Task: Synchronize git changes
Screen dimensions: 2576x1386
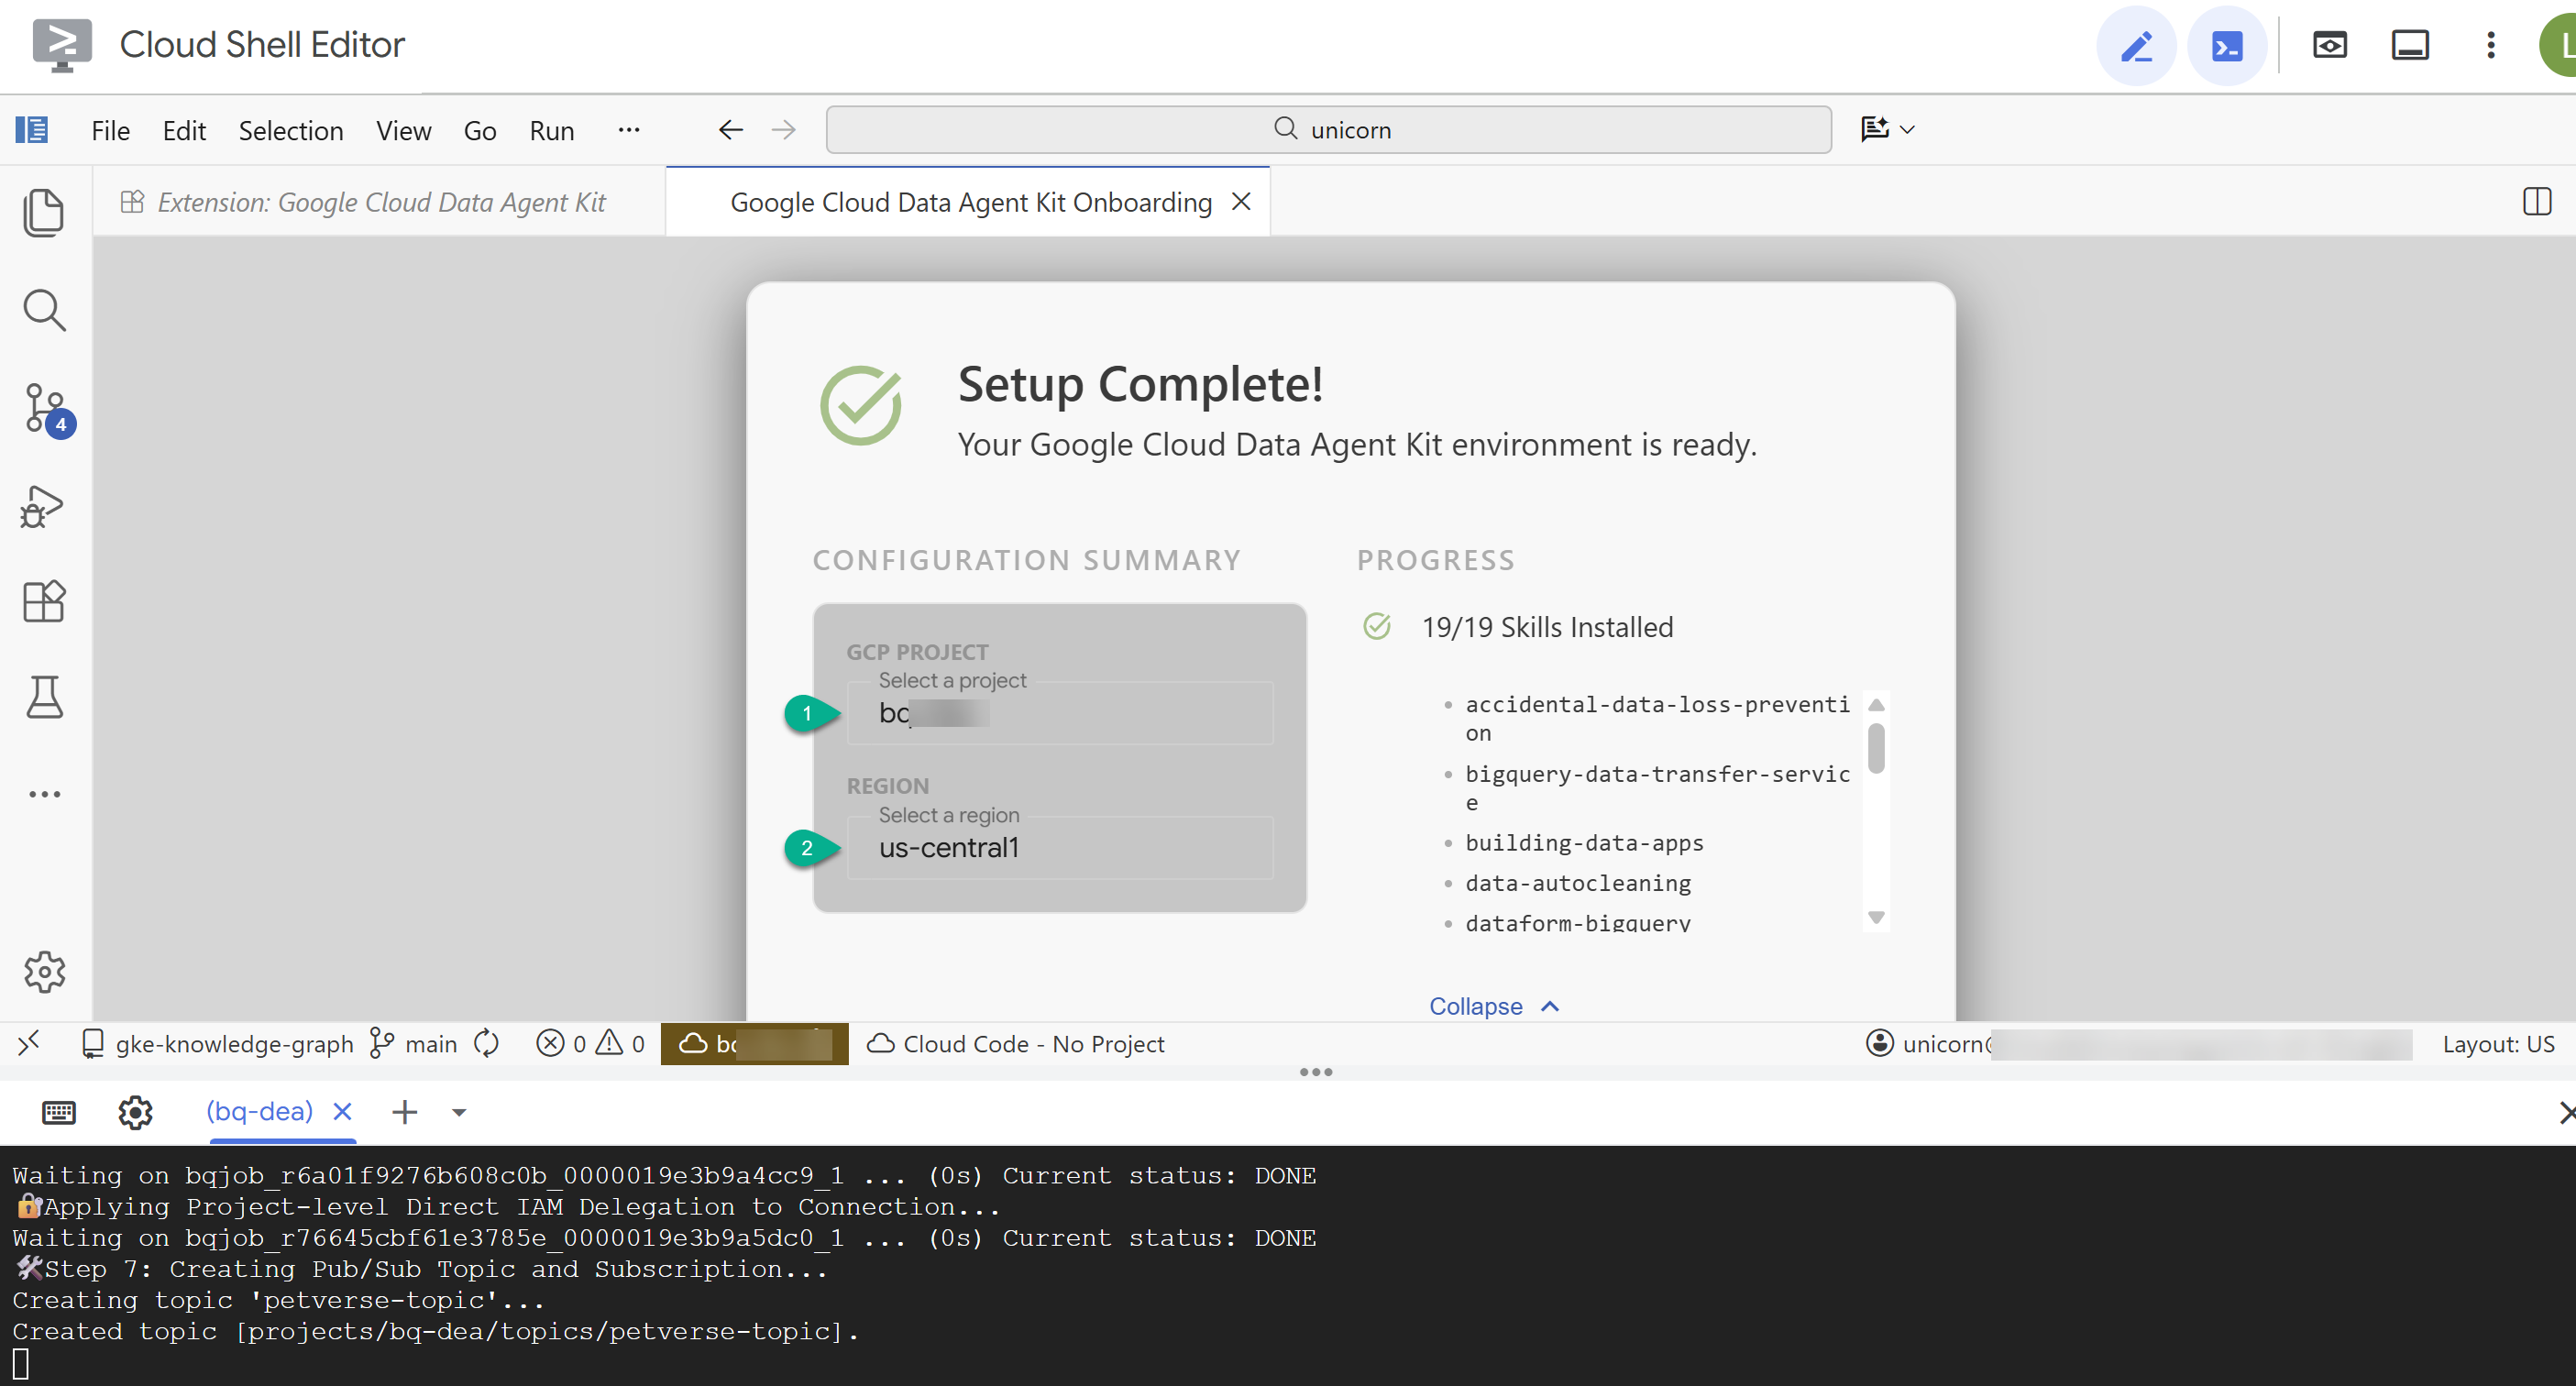Action: pyautogui.click(x=487, y=1043)
